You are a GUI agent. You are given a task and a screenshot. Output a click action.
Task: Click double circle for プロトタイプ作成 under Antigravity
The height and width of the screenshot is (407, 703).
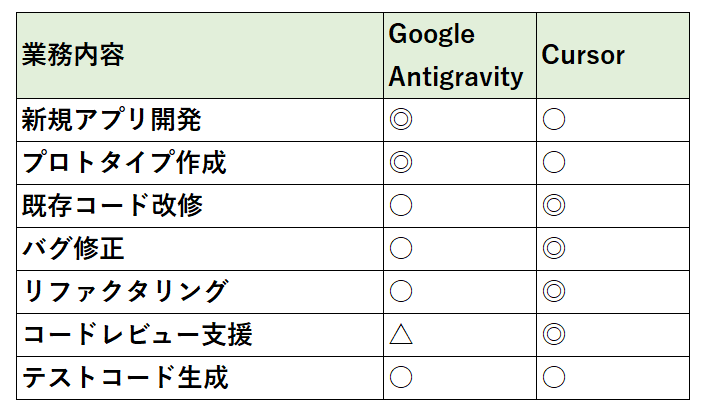401,162
